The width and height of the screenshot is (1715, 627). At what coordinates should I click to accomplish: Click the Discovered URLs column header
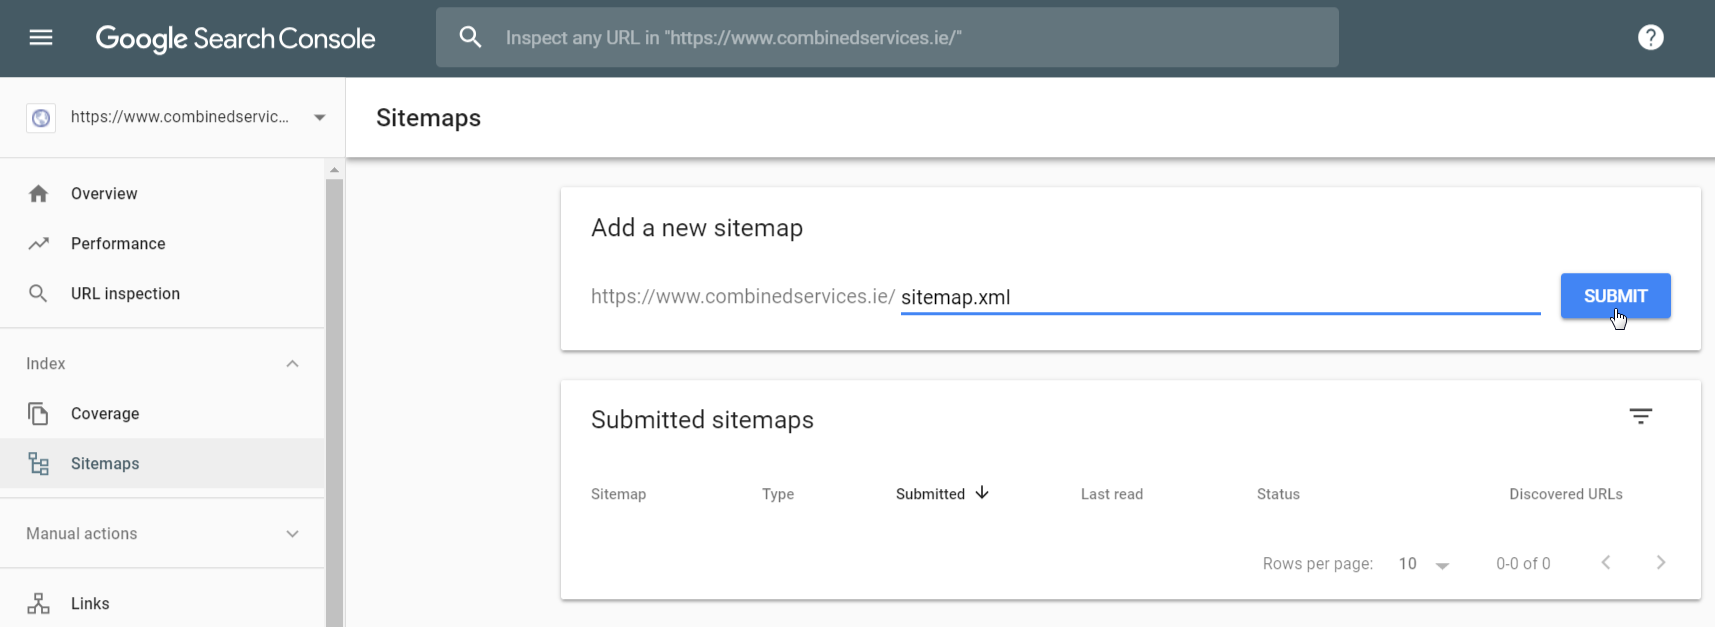pos(1566,494)
